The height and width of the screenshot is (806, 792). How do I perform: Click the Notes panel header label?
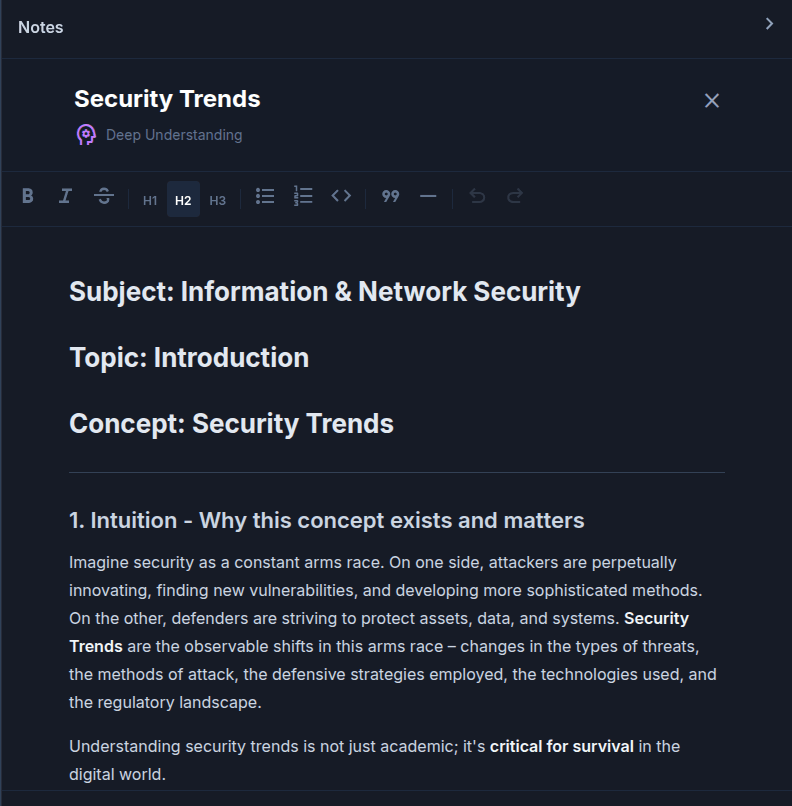click(40, 27)
